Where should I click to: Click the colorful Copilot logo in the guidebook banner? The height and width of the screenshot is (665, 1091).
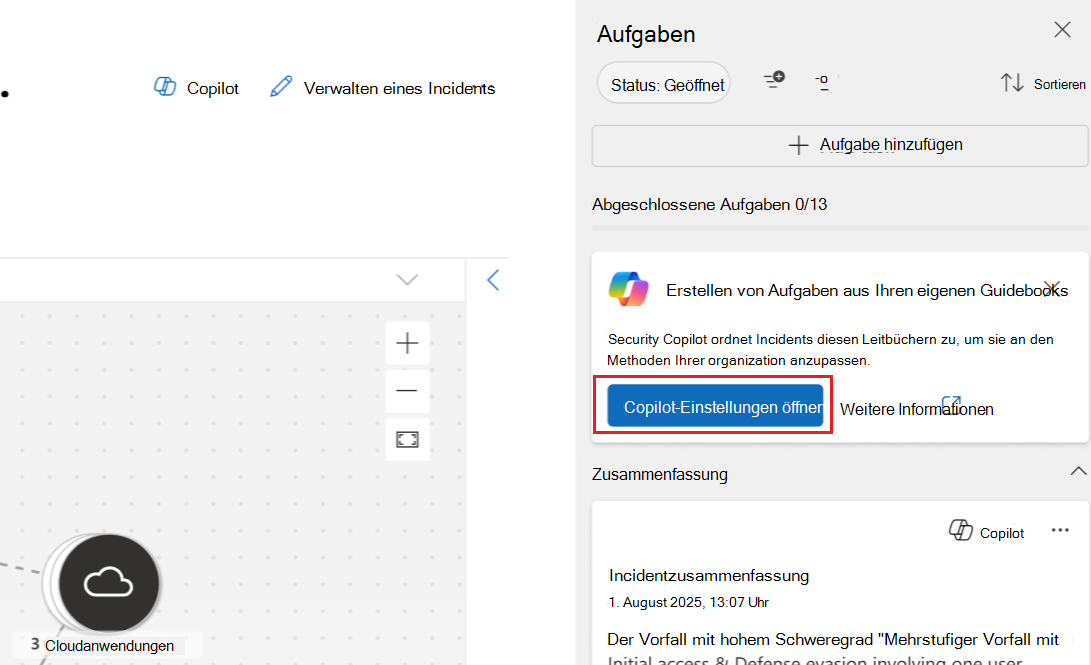(629, 290)
